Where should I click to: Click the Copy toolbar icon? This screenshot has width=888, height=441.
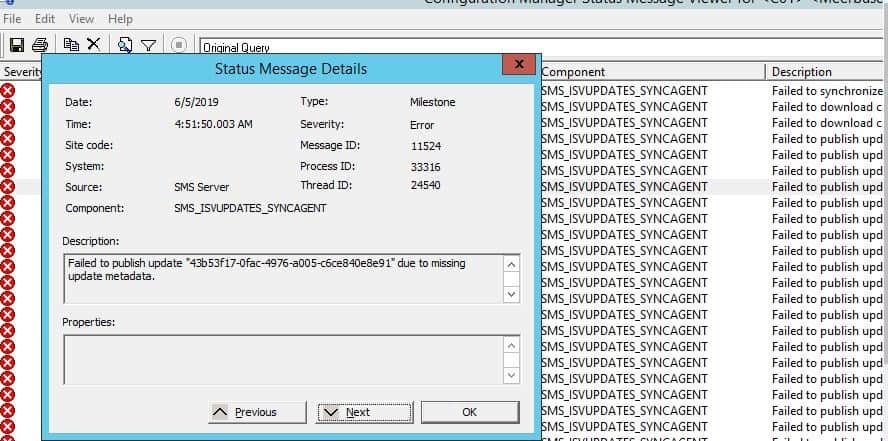tap(71, 44)
